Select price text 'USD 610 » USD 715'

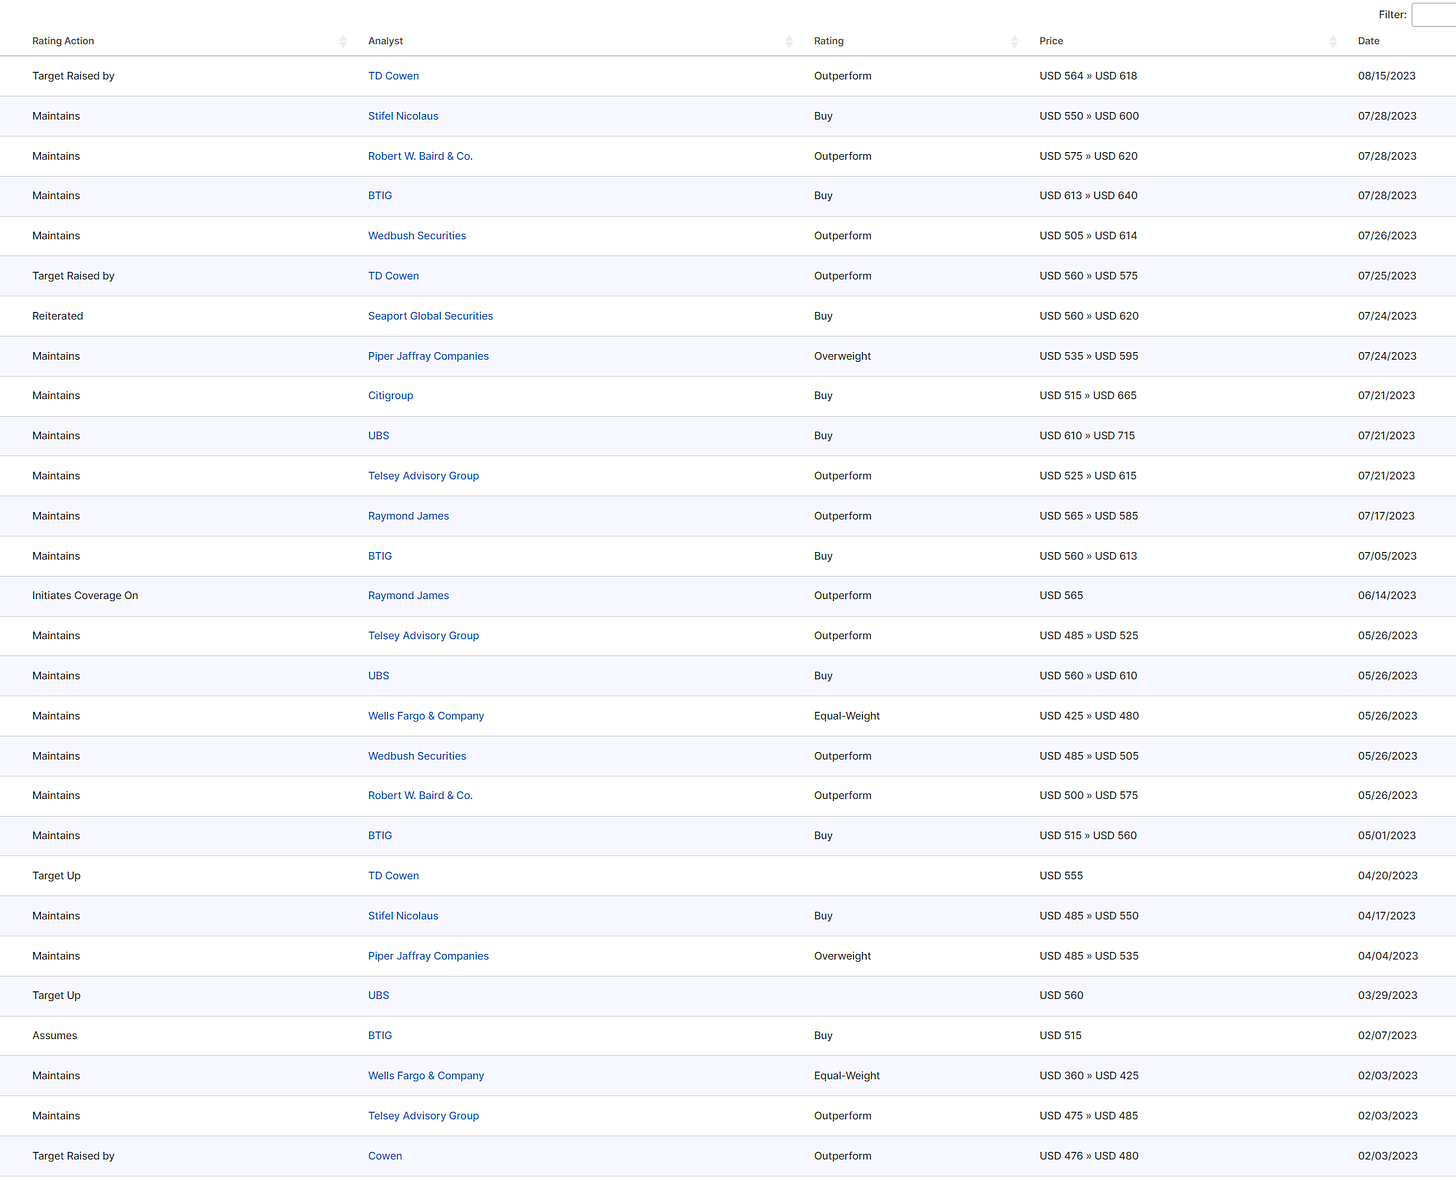coord(1087,436)
